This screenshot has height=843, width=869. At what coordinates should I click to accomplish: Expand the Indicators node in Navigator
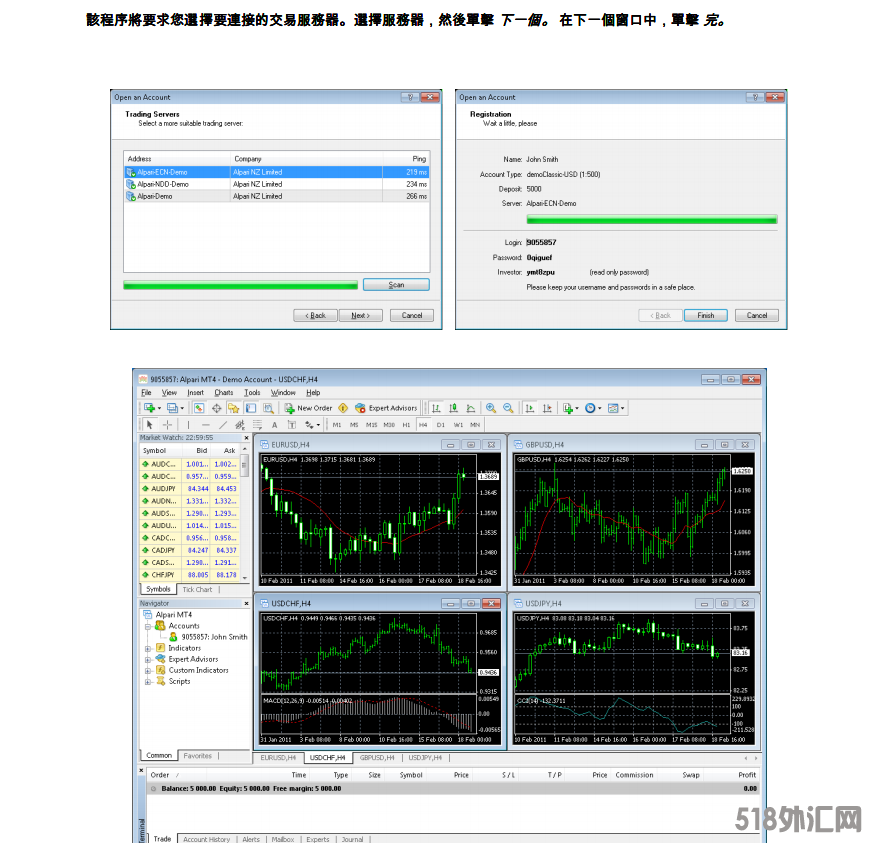[x=148, y=648]
